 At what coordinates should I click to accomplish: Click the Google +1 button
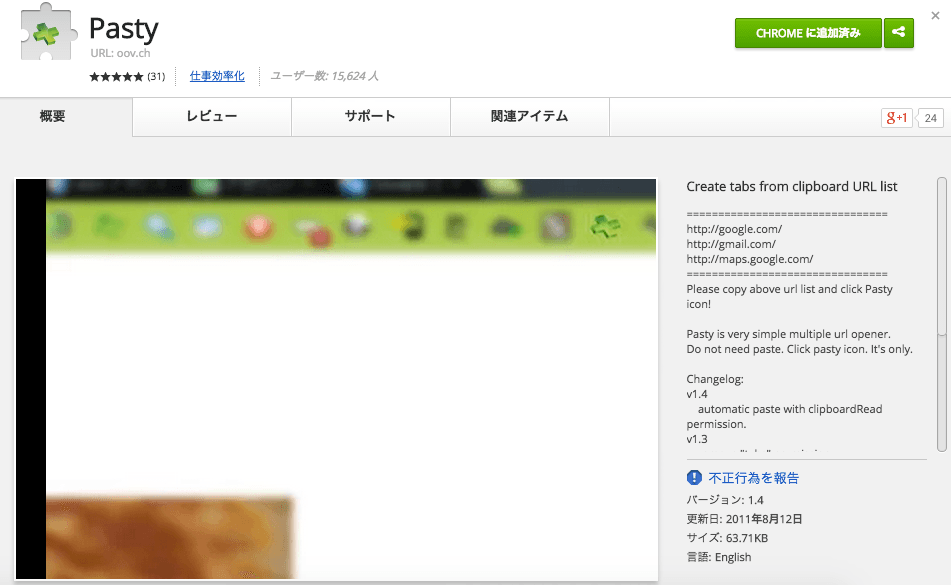(896, 118)
